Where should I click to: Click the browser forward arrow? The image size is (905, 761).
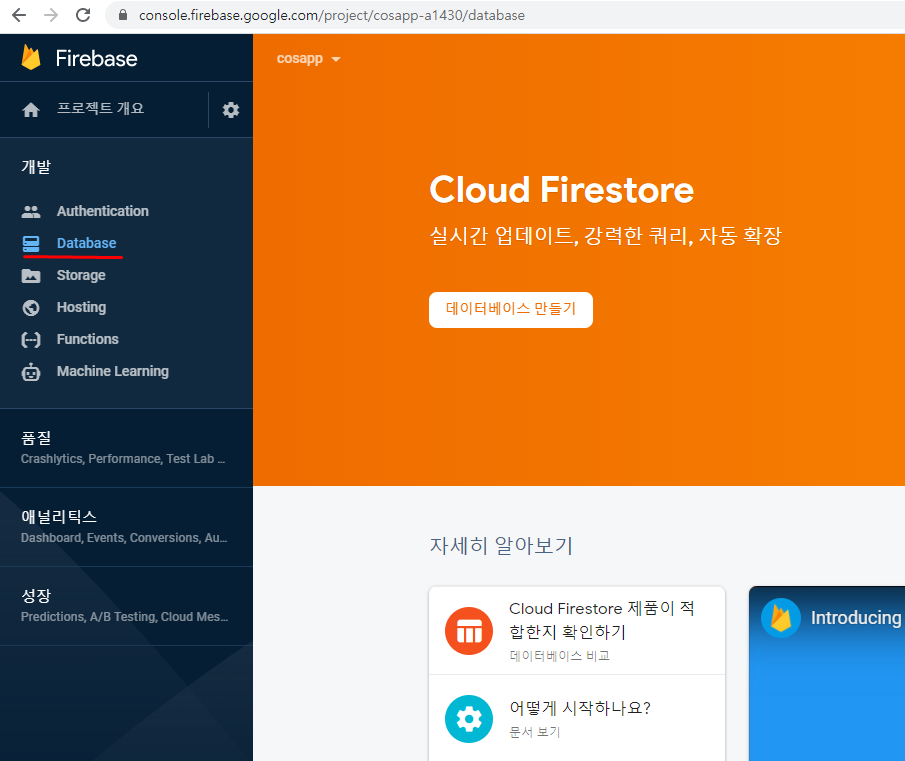(x=51, y=15)
